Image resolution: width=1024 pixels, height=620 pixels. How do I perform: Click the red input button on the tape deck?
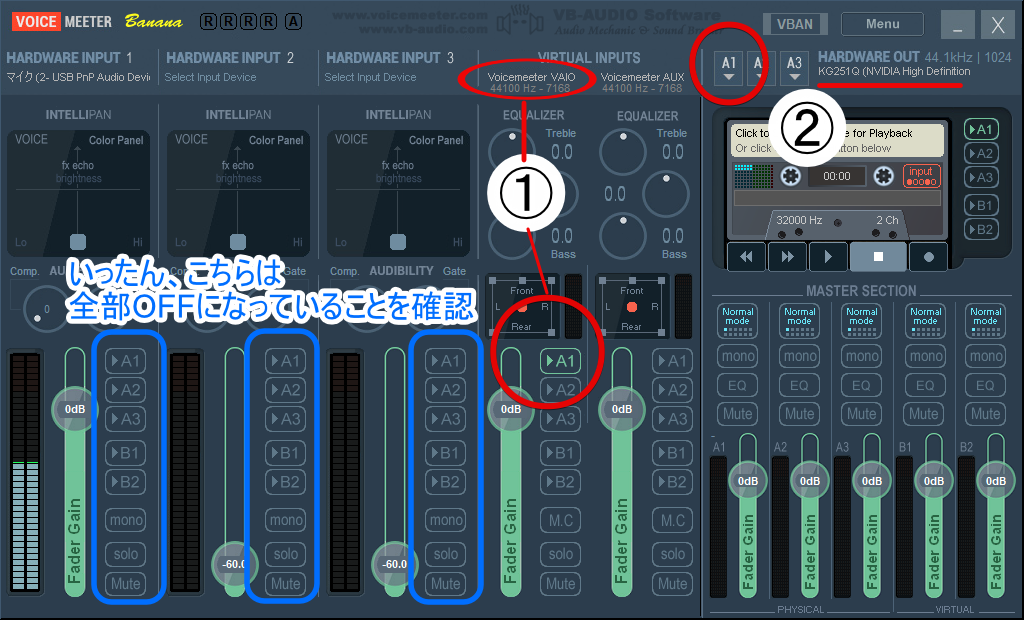920,175
